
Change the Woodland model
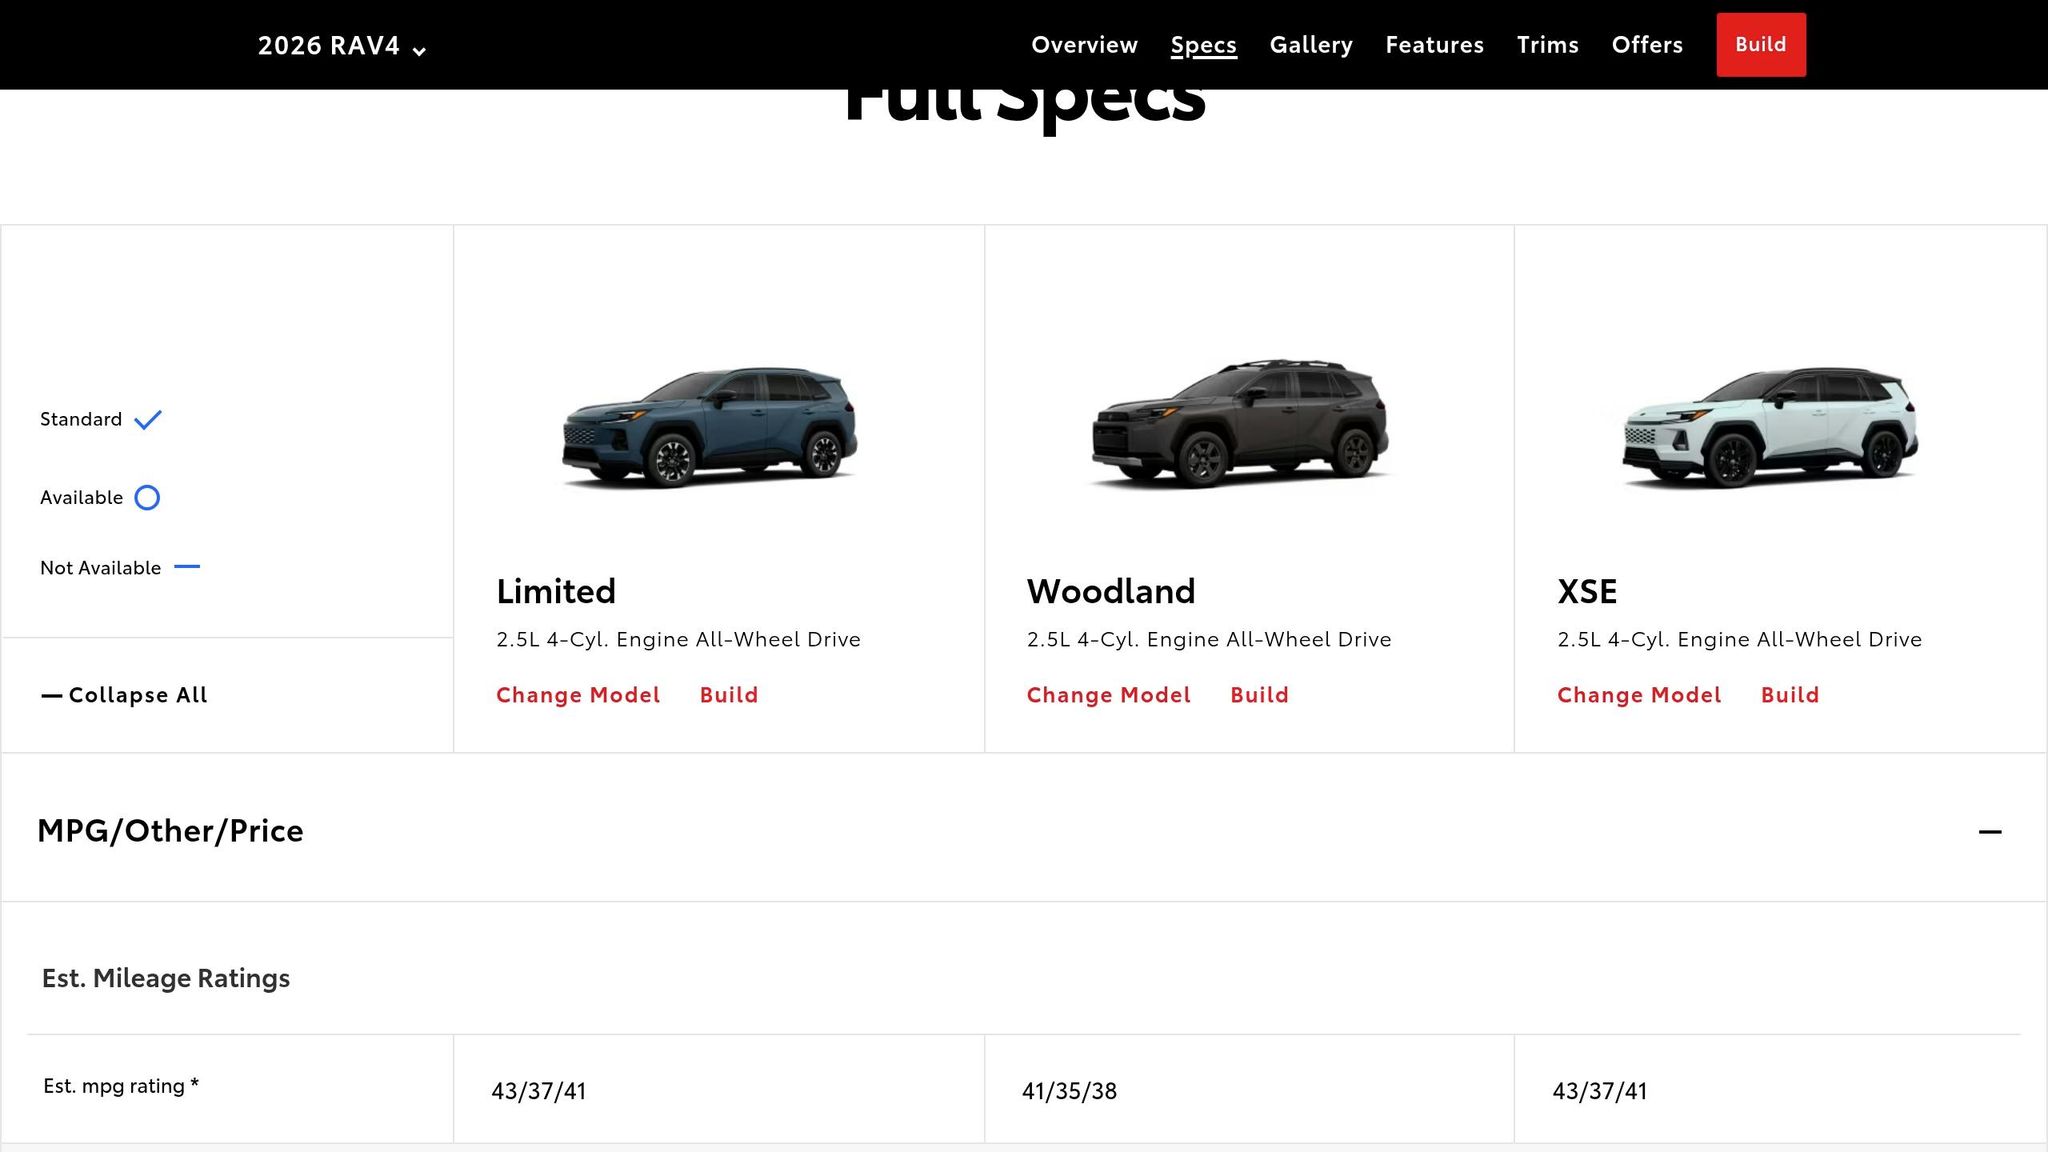coord(1108,695)
